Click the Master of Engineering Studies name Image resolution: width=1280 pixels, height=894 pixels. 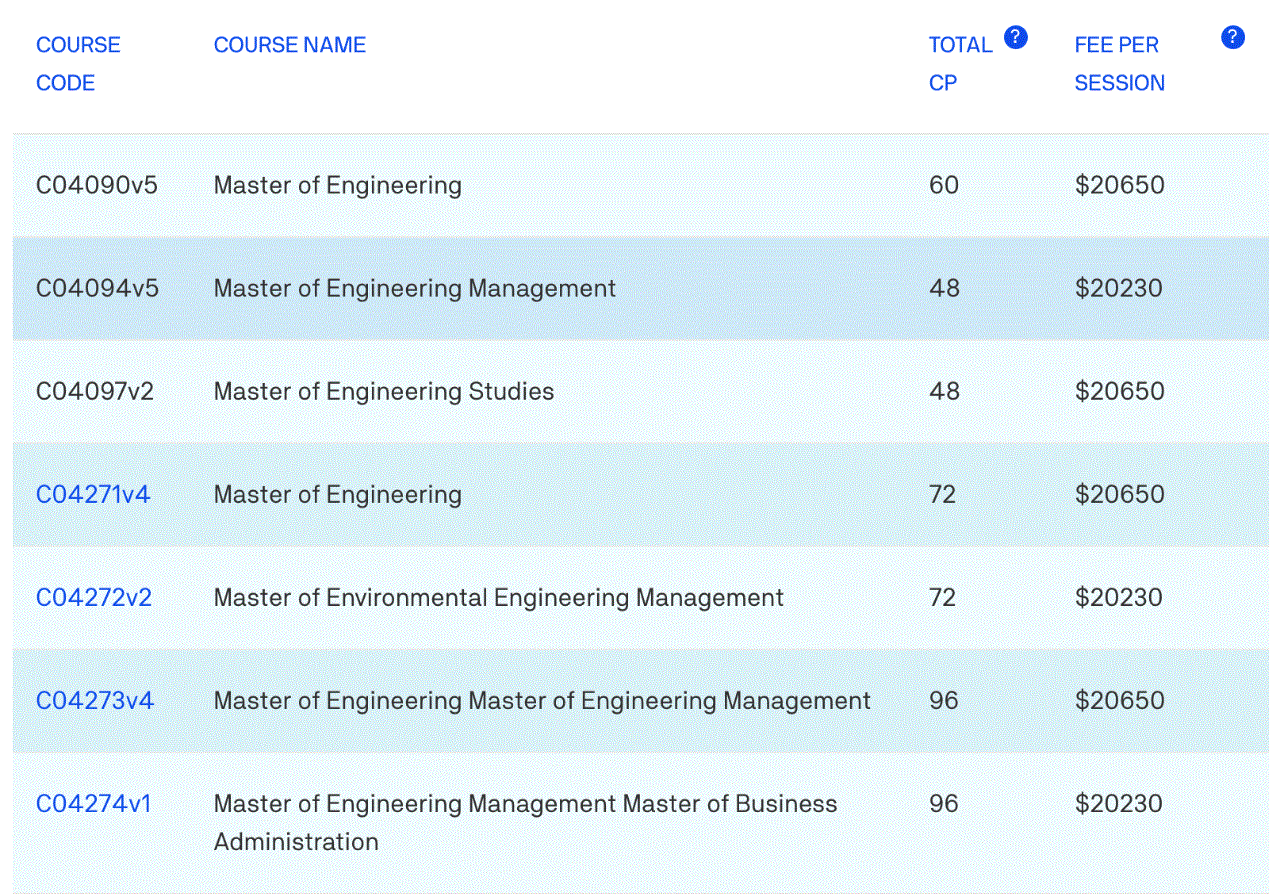pos(384,391)
